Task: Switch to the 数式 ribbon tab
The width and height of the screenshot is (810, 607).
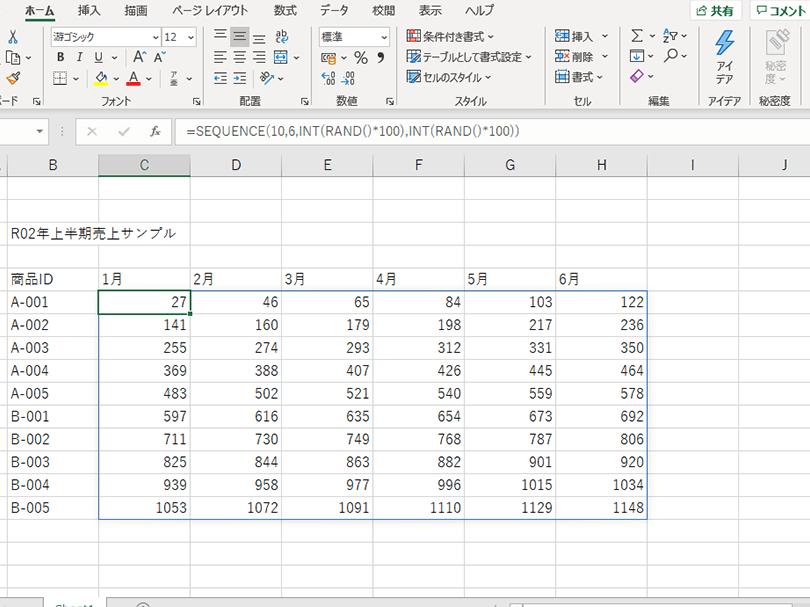Action: click(x=285, y=10)
